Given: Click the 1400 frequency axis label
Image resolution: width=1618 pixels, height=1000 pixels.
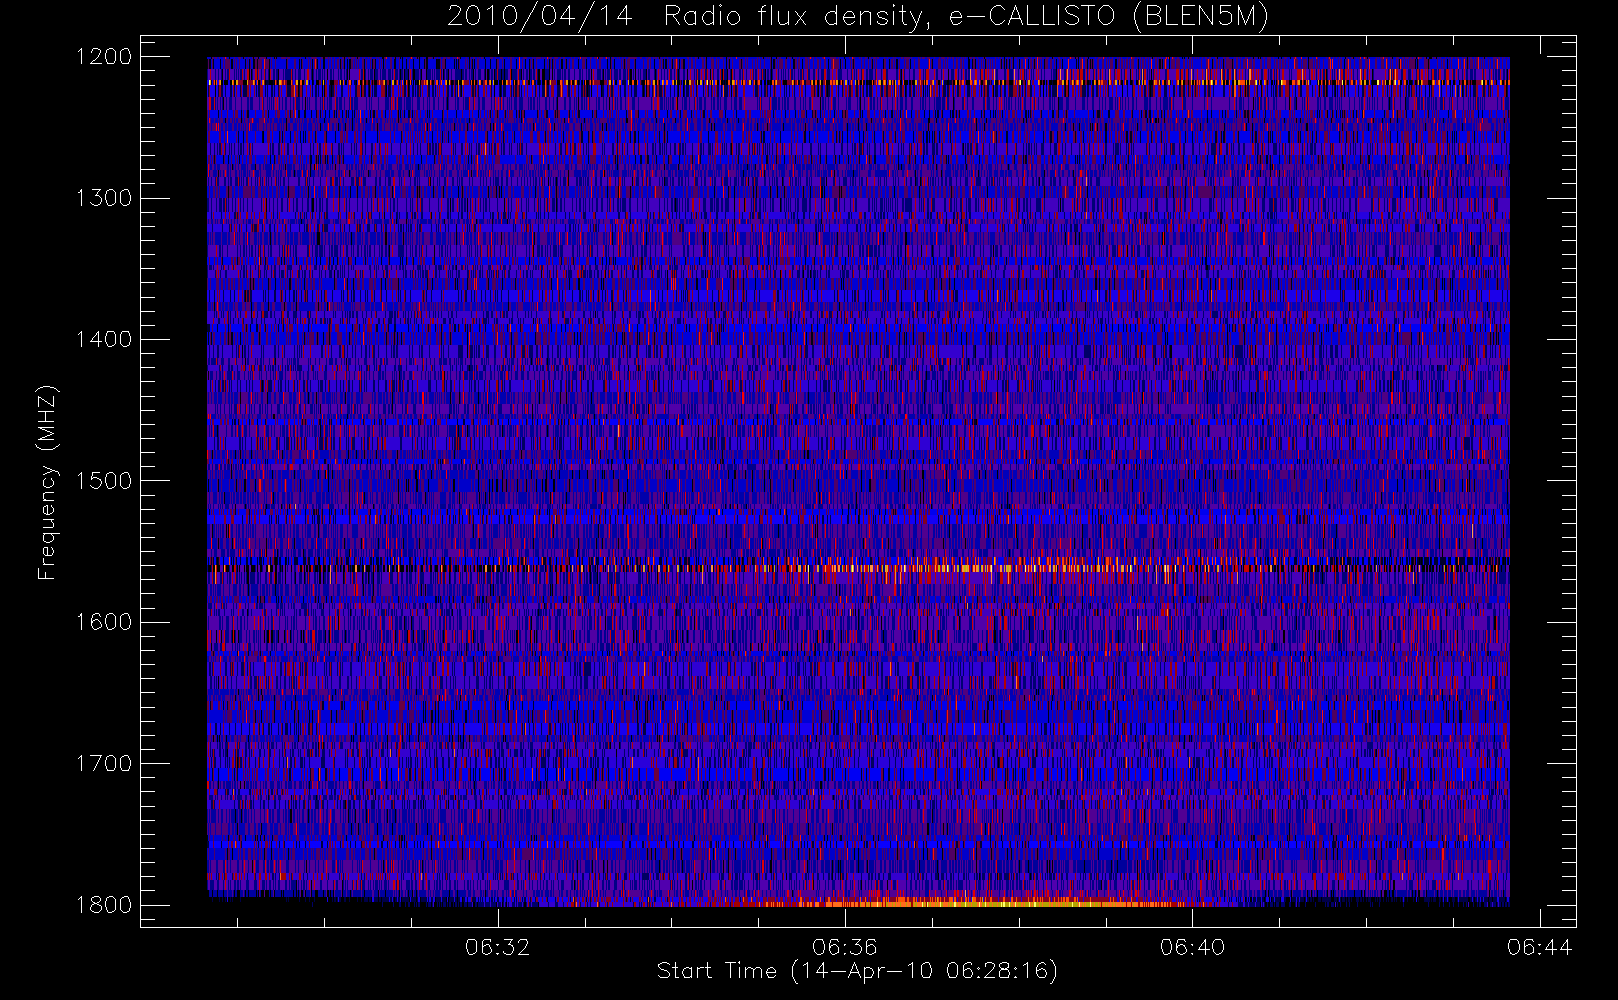Looking at the screenshot, I should (x=104, y=339).
